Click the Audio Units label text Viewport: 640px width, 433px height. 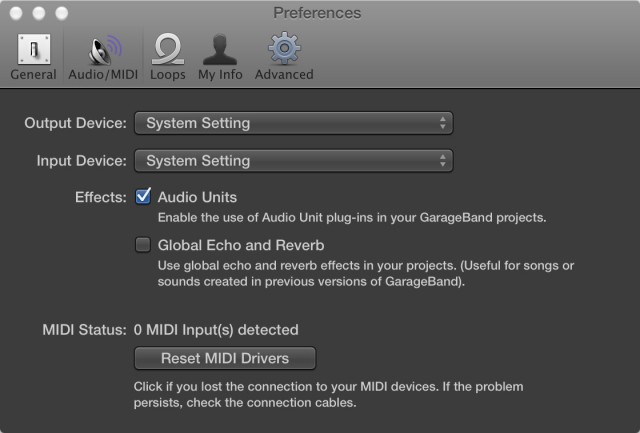point(197,197)
